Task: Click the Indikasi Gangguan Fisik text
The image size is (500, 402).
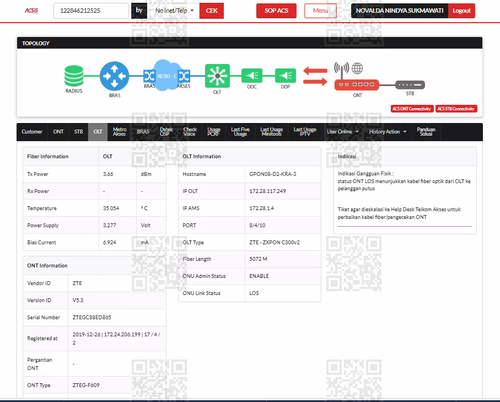Action: 365,173
